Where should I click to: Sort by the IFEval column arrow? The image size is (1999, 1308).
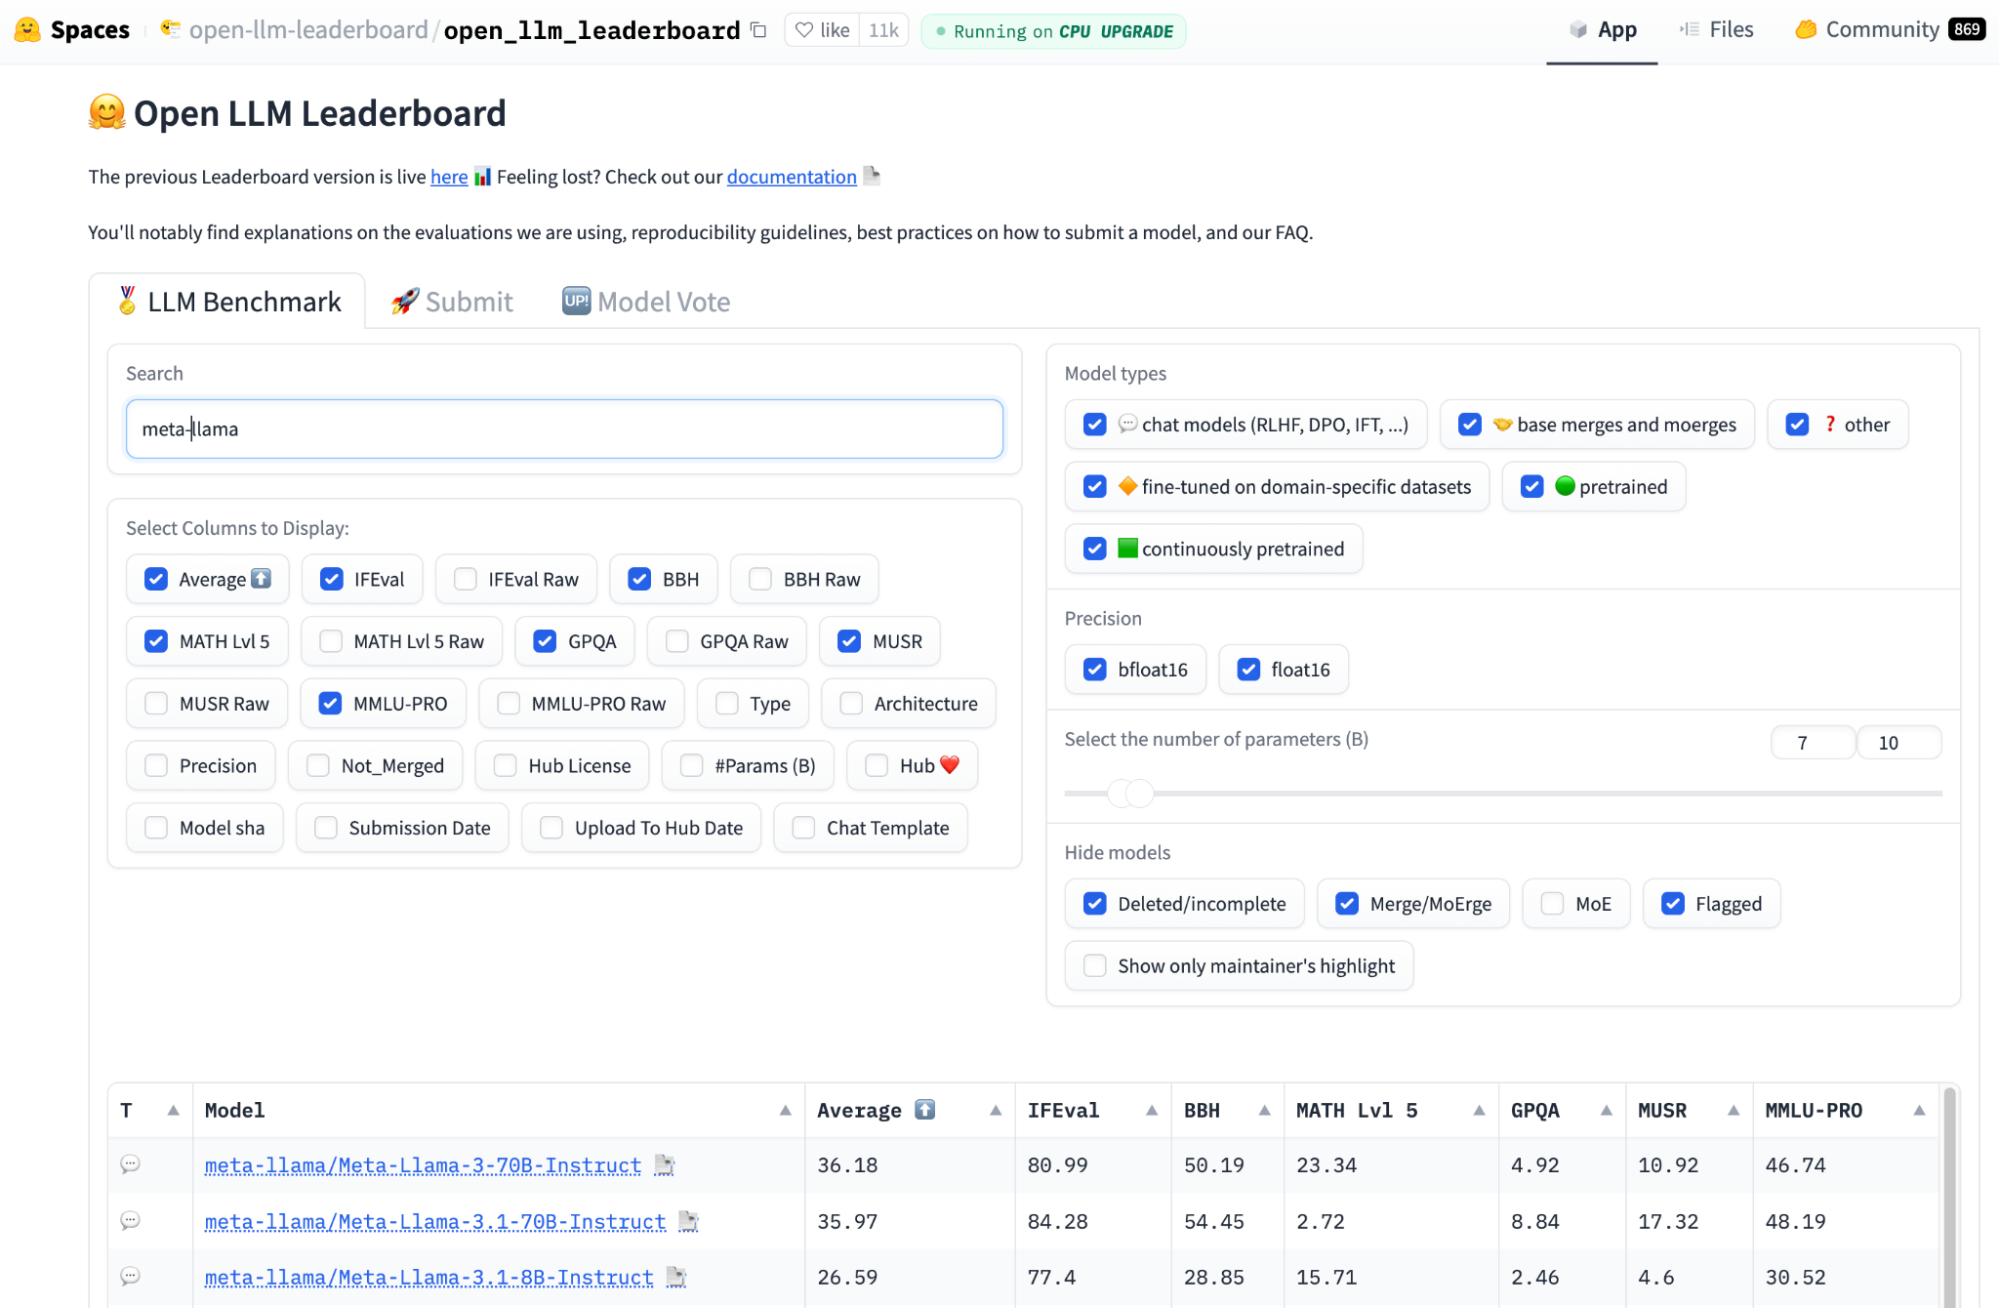[x=1151, y=1110]
